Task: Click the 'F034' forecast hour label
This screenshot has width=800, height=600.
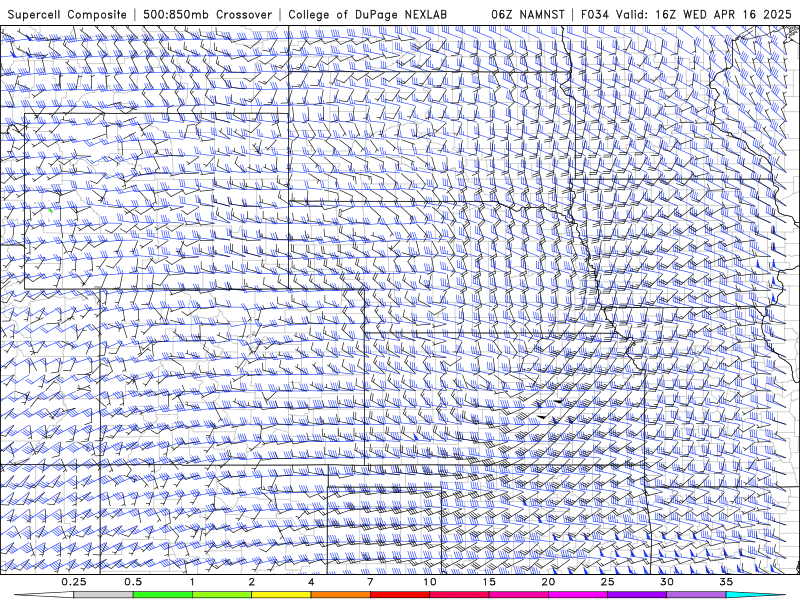Action: click(x=595, y=14)
